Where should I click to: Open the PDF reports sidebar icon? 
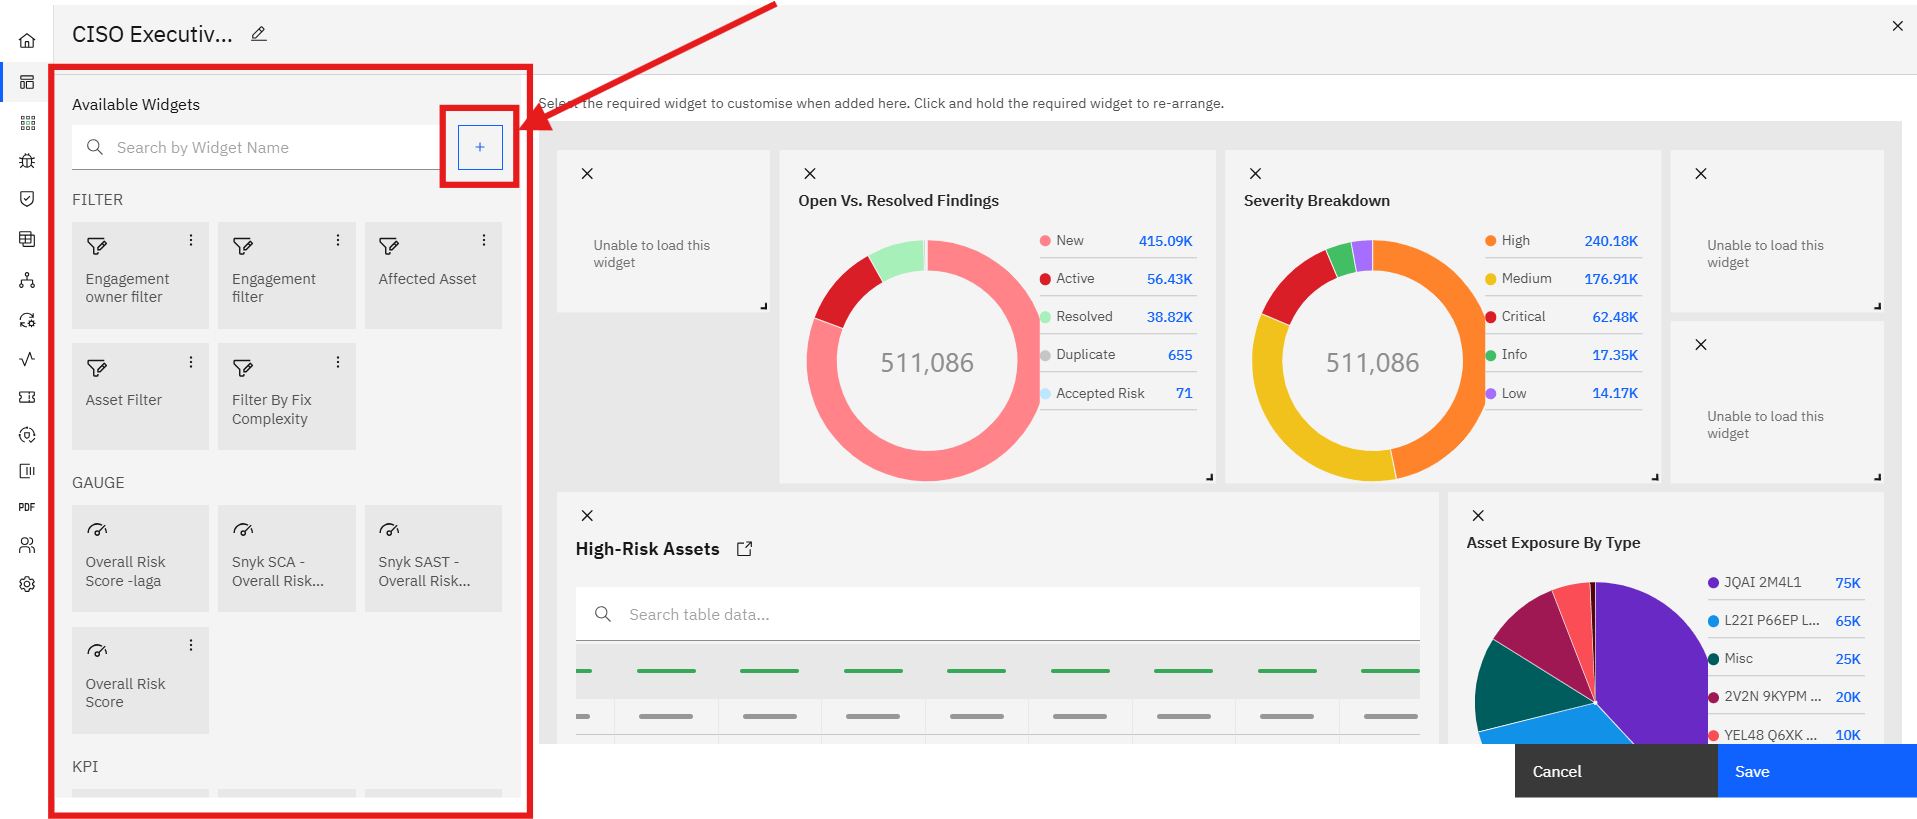click(27, 507)
